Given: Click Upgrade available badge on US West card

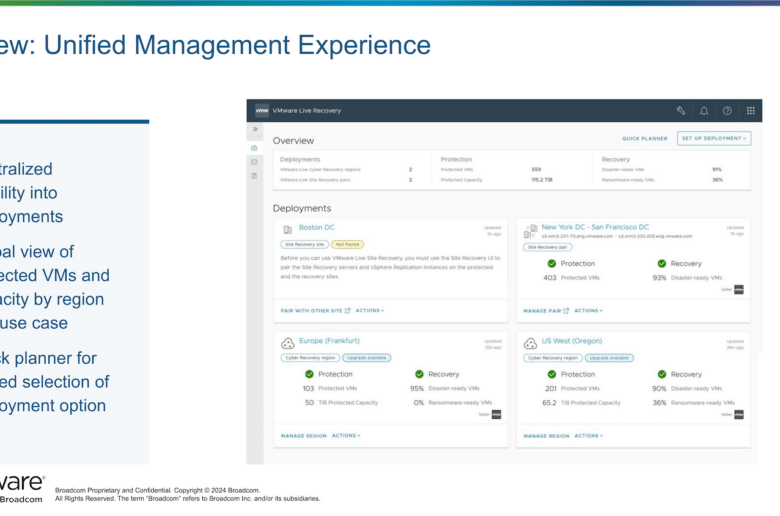Looking at the screenshot, I should pyautogui.click(x=609, y=358).
